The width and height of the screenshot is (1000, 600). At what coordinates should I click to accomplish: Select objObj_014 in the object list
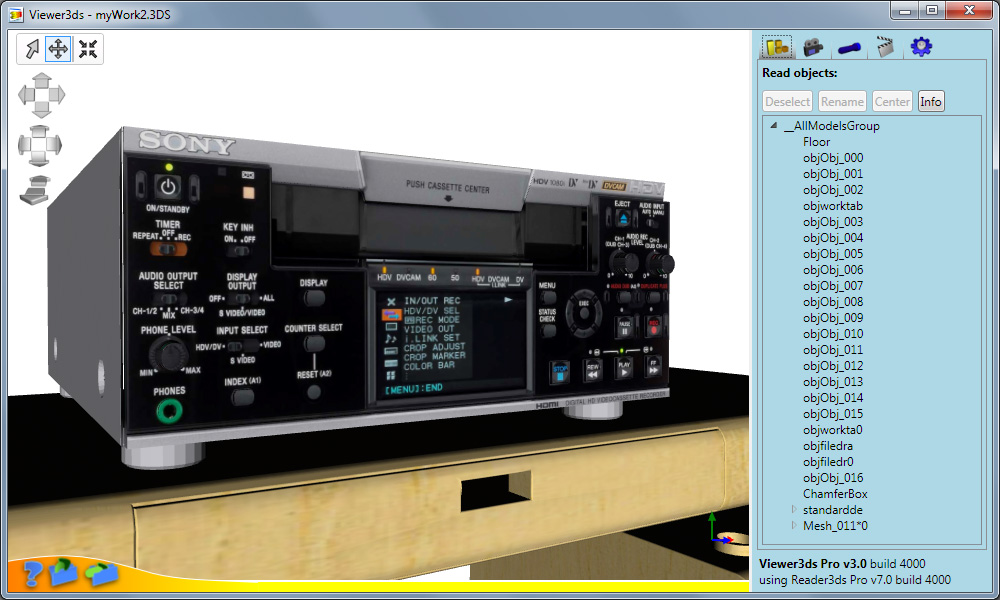point(833,397)
